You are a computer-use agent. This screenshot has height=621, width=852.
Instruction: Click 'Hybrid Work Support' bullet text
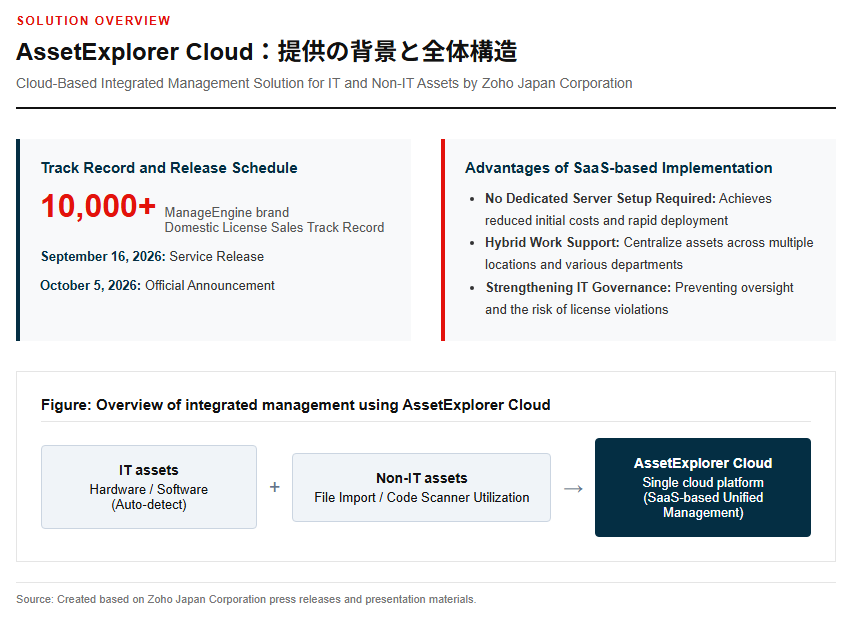pos(649,253)
